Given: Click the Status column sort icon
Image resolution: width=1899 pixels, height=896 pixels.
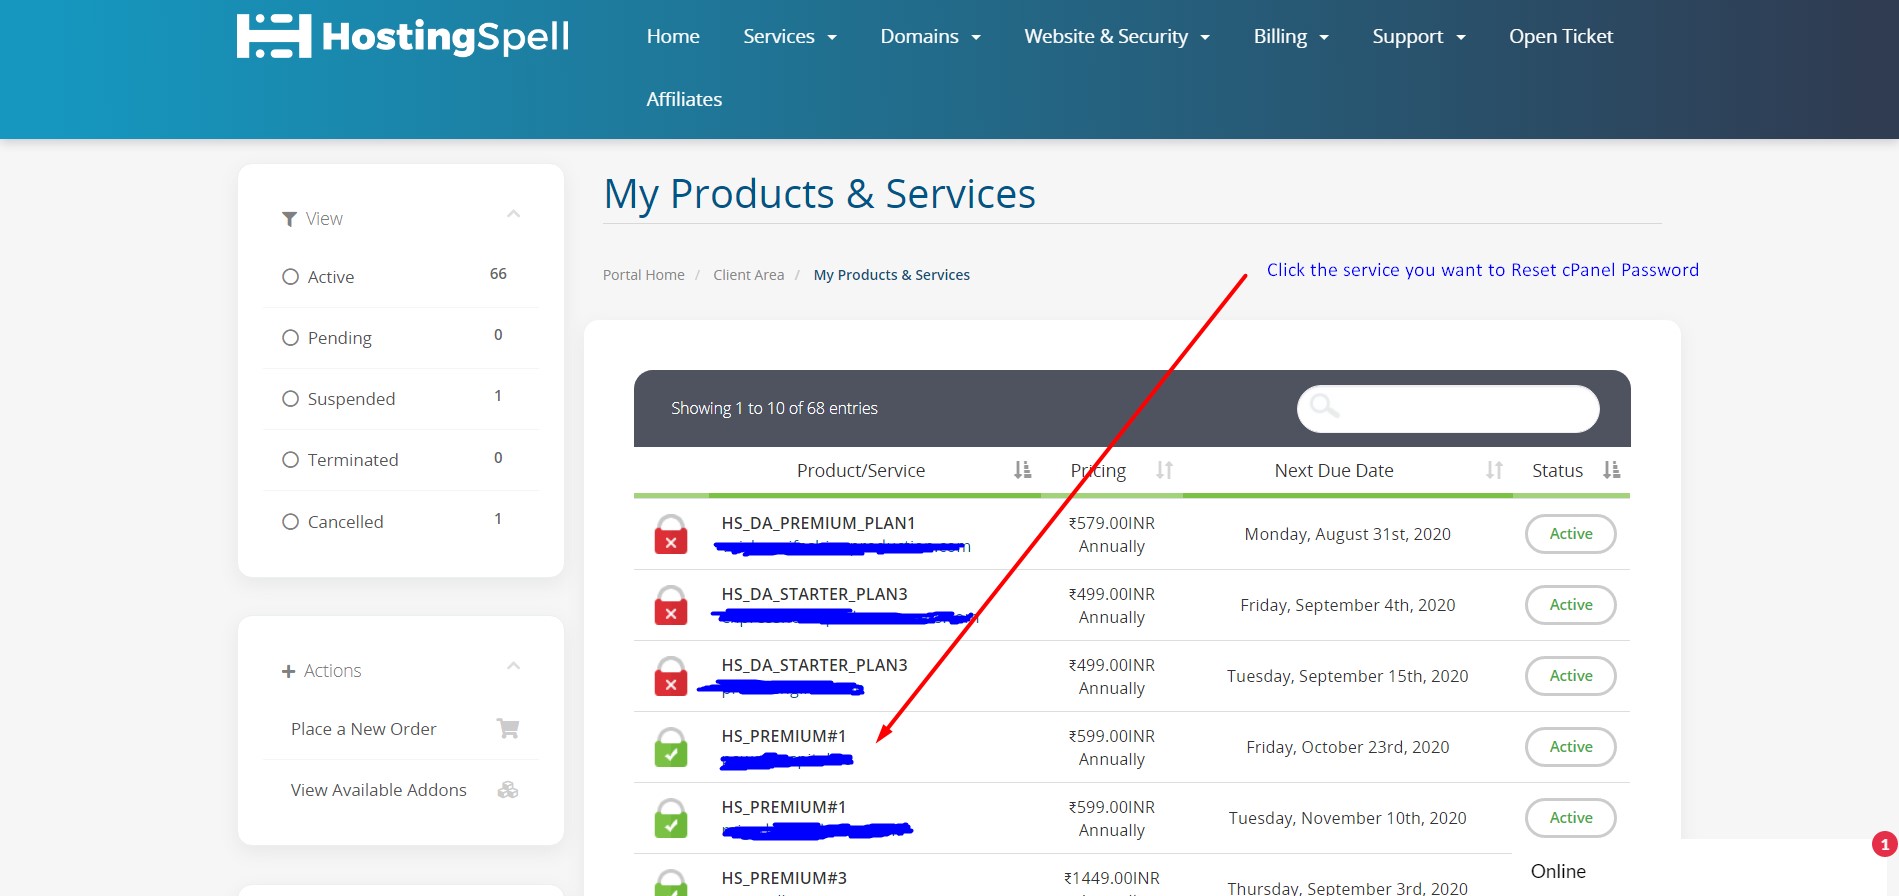Looking at the screenshot, I should (x=1611, y=470).
